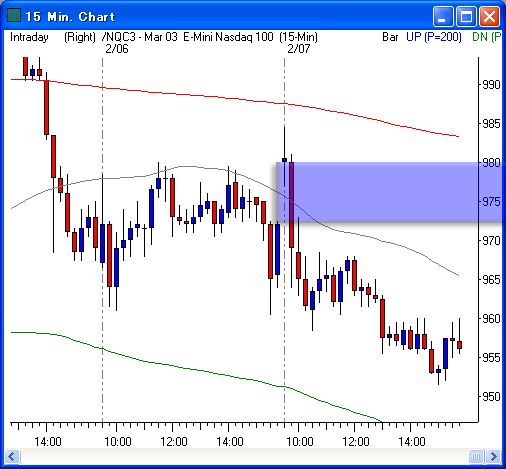
Task: Click the '2/06' date label
Action: pos(117,49)
